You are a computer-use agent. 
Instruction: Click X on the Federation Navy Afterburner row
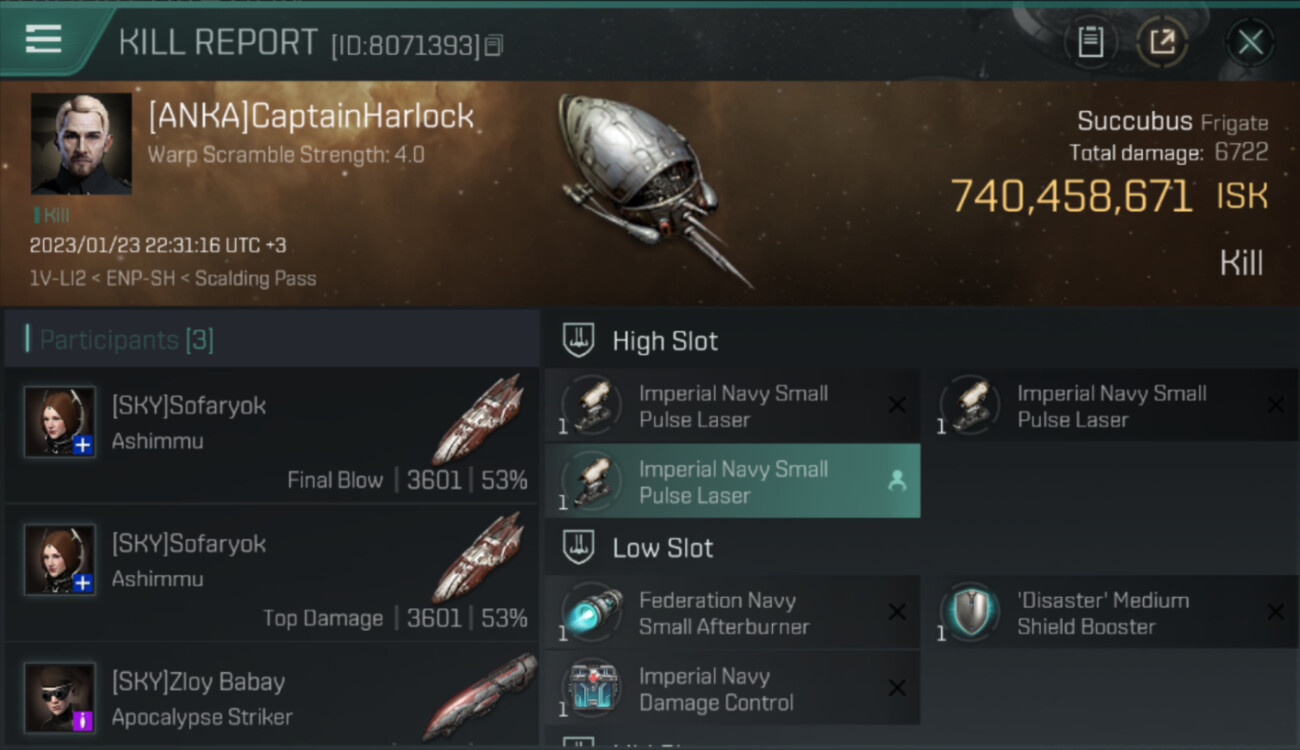tap(897, 612)
